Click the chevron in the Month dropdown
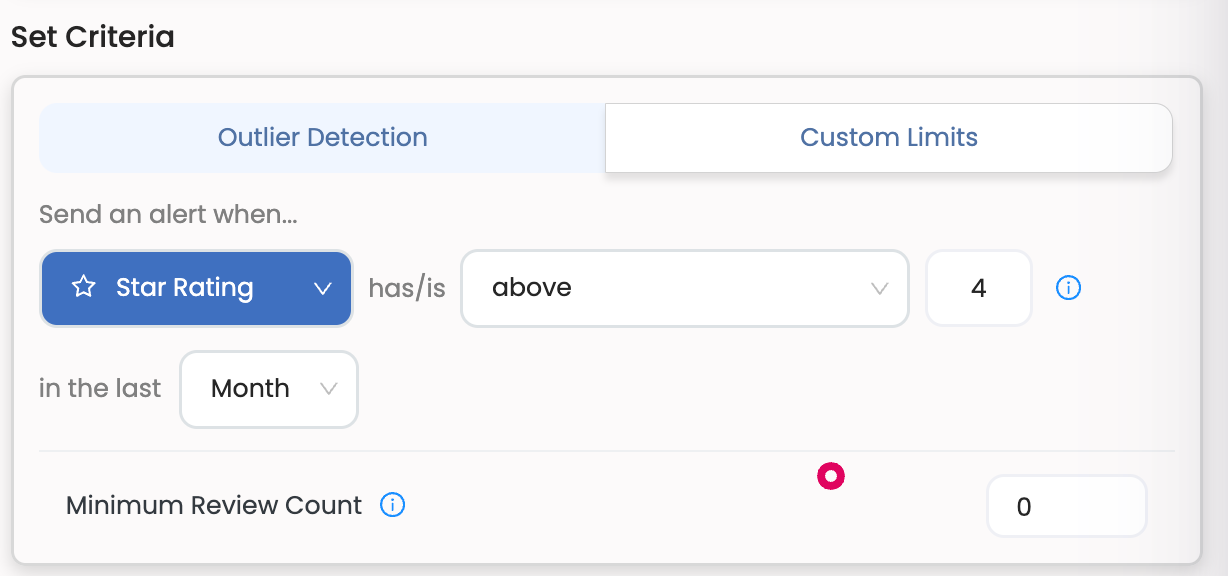The width and height of the screenshot is (1228, 576). click(x=328, y=389)
